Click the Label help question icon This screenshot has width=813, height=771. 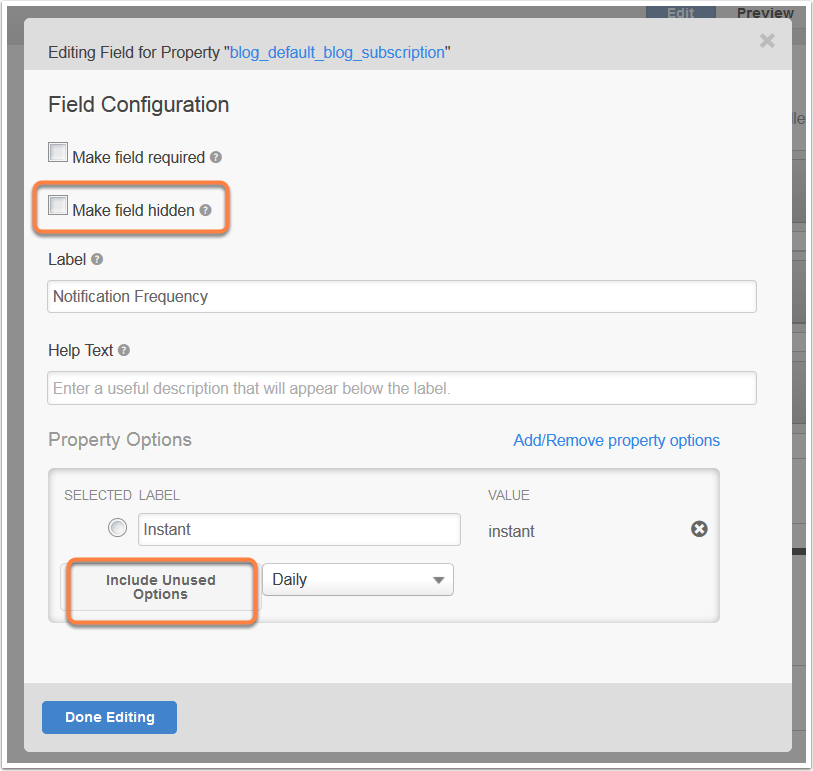pos(97,259)
